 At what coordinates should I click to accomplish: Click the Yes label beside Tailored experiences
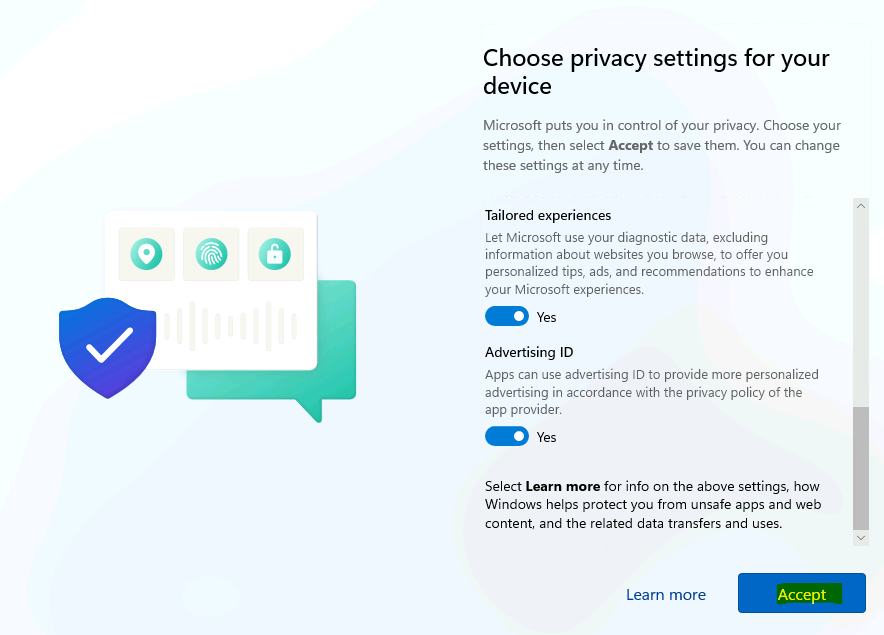[546, 318]
